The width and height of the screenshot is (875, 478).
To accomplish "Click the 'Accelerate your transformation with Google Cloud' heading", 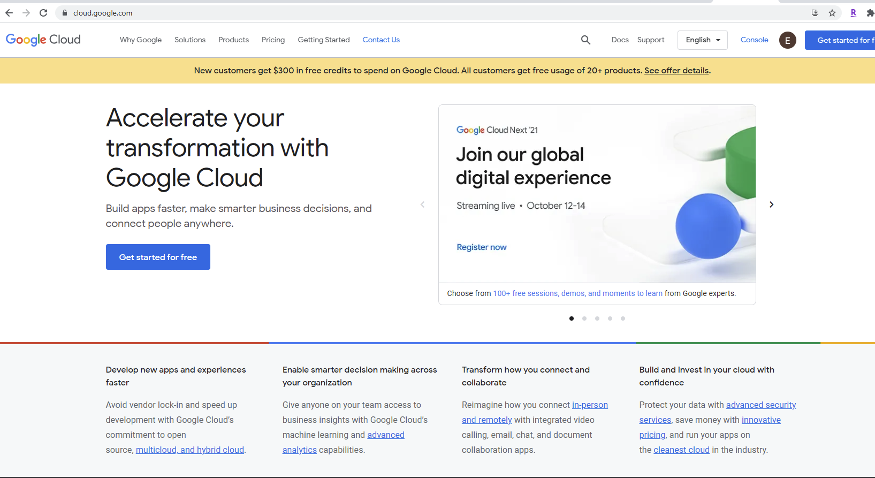I will coord(217,148).
